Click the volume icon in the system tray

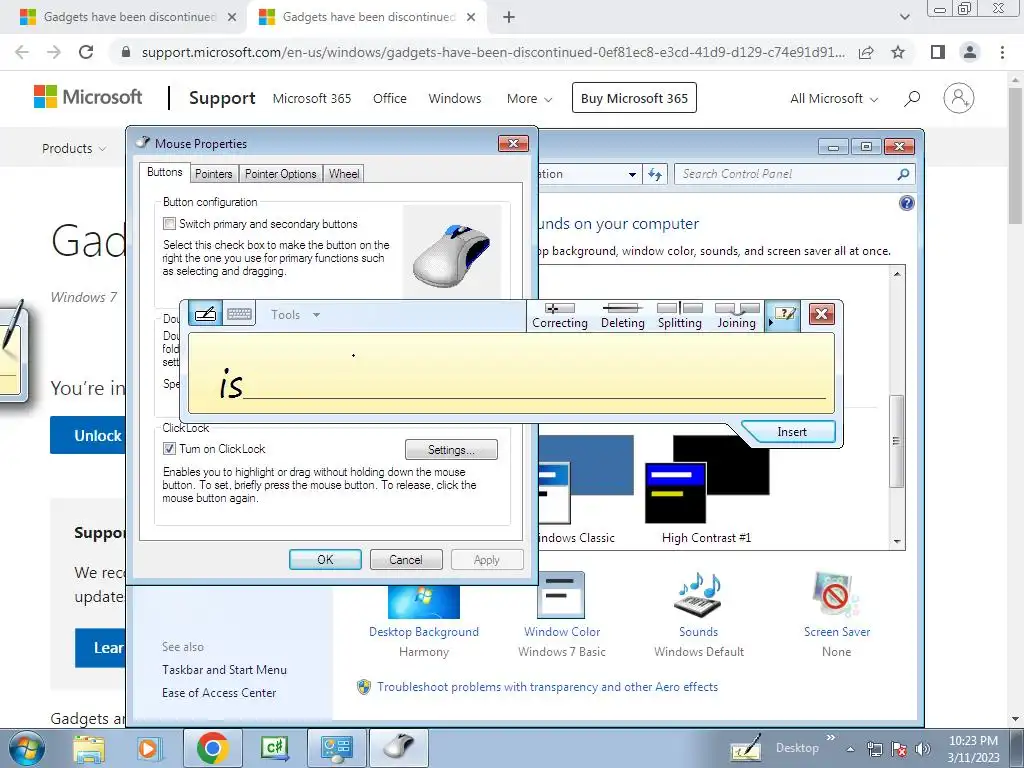tap(922, 749)
